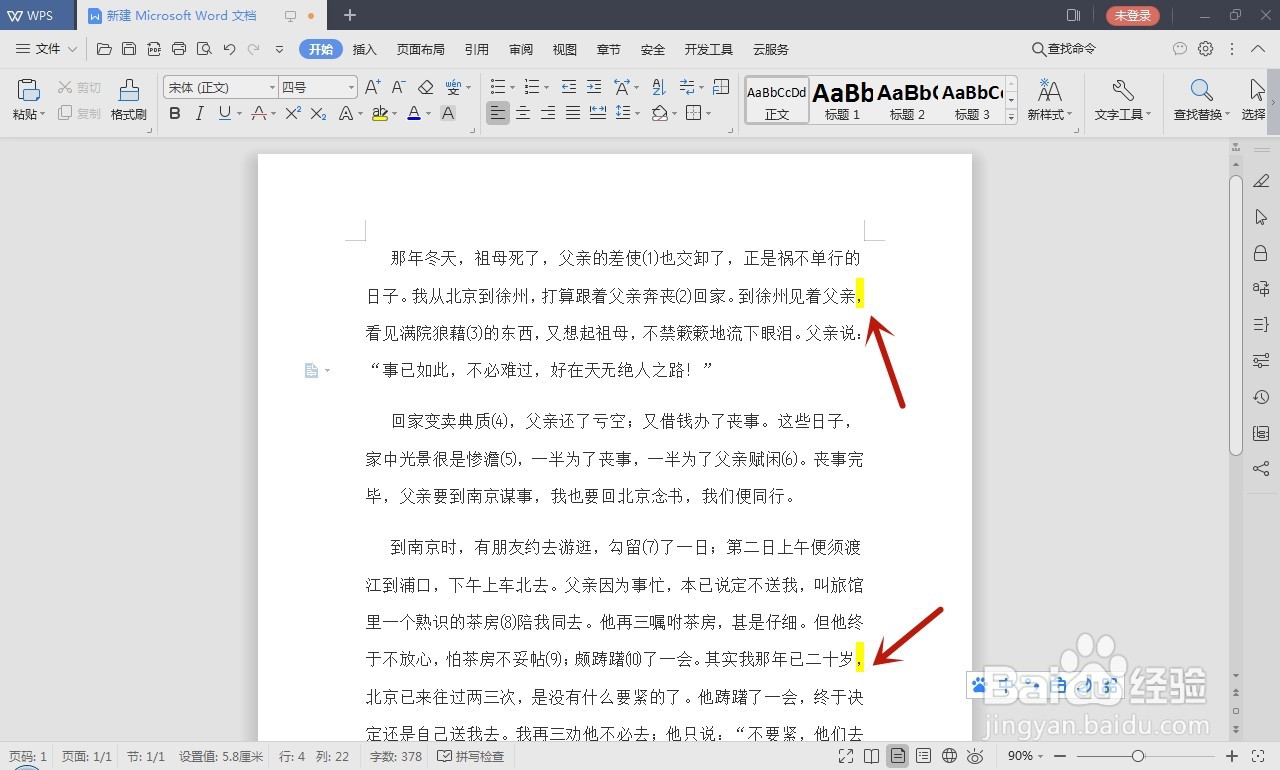
Task: Open the 文件 (File) menu
Action: pyautogui.click(x=47, y=49)
